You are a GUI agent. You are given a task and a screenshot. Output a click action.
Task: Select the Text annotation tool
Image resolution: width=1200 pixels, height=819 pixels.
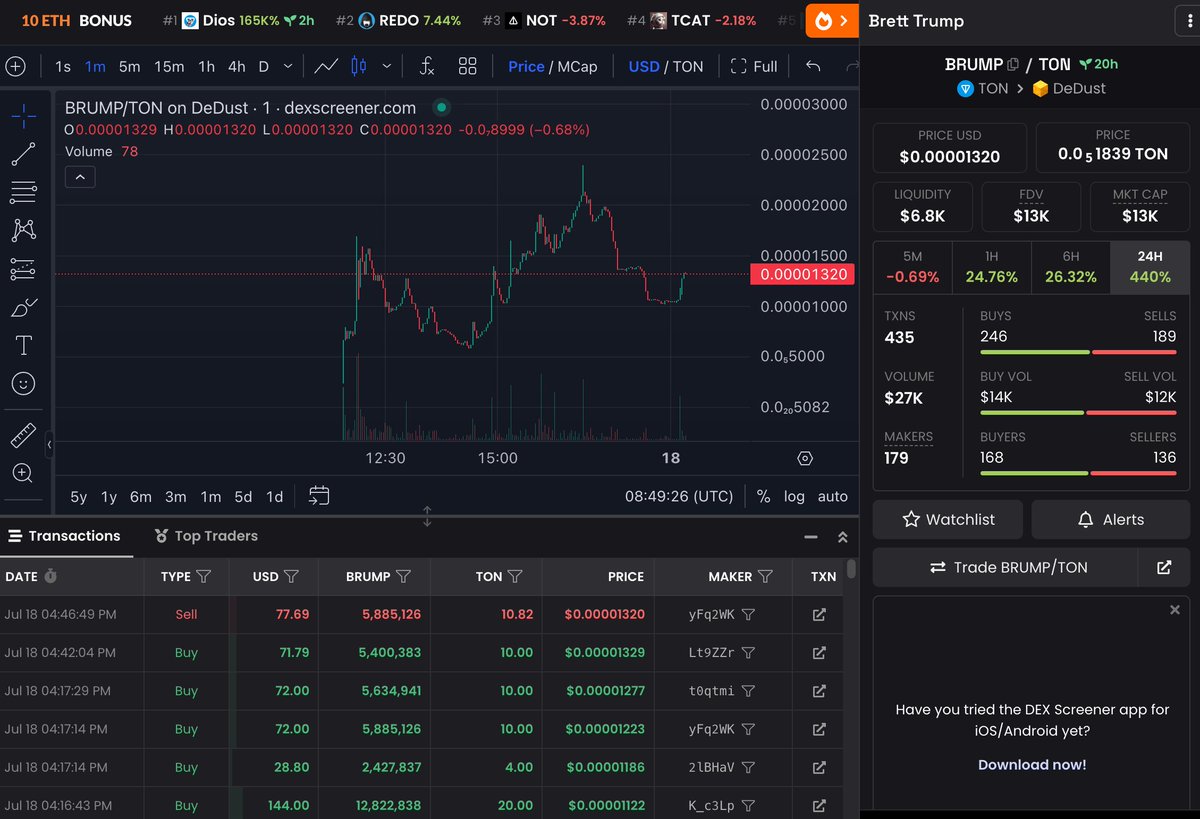coord(24,346)
